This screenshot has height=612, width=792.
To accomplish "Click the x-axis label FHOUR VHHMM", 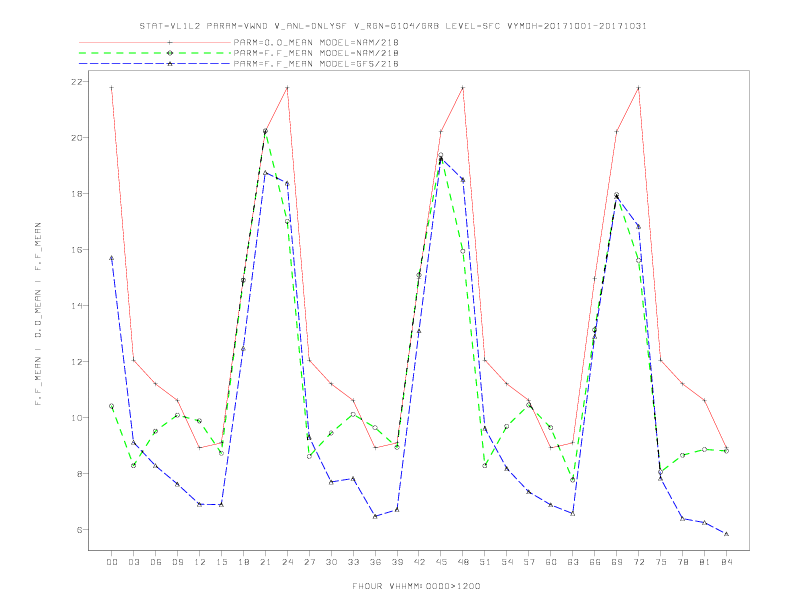I will pos(416,586).
